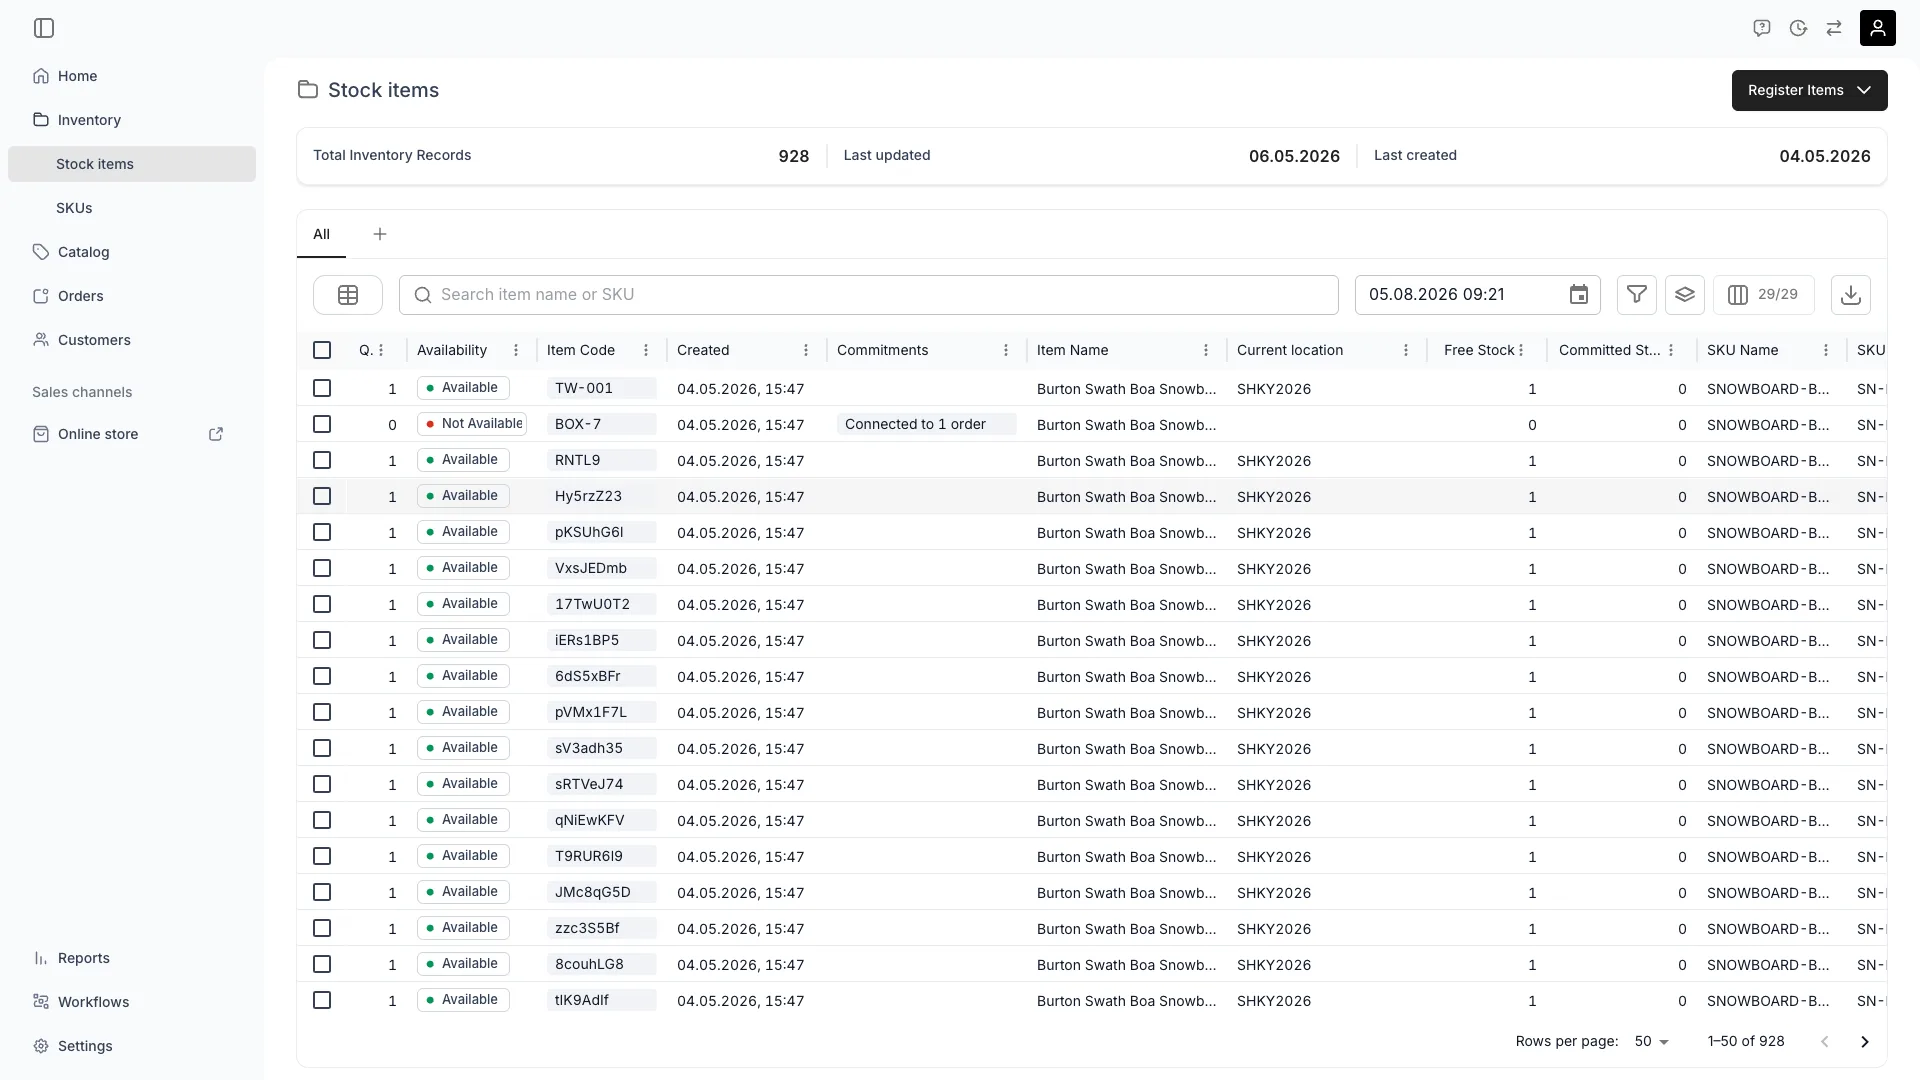Switch to the All tab
The width and height of the screenshot is (1920, 1080).
coord(321,234)
